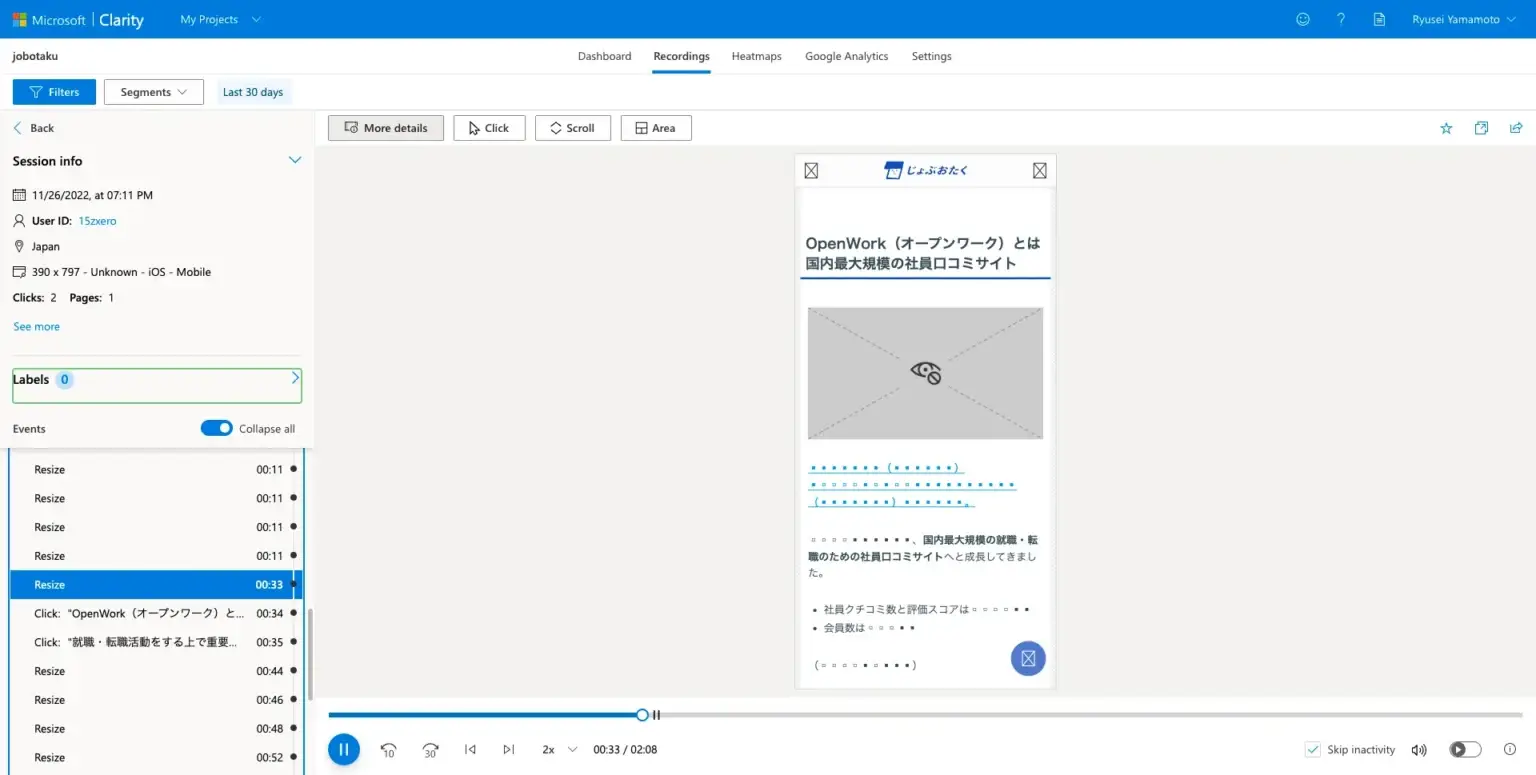
Task: Open User ID 15zxero link
Action: [x=97, y=221]
